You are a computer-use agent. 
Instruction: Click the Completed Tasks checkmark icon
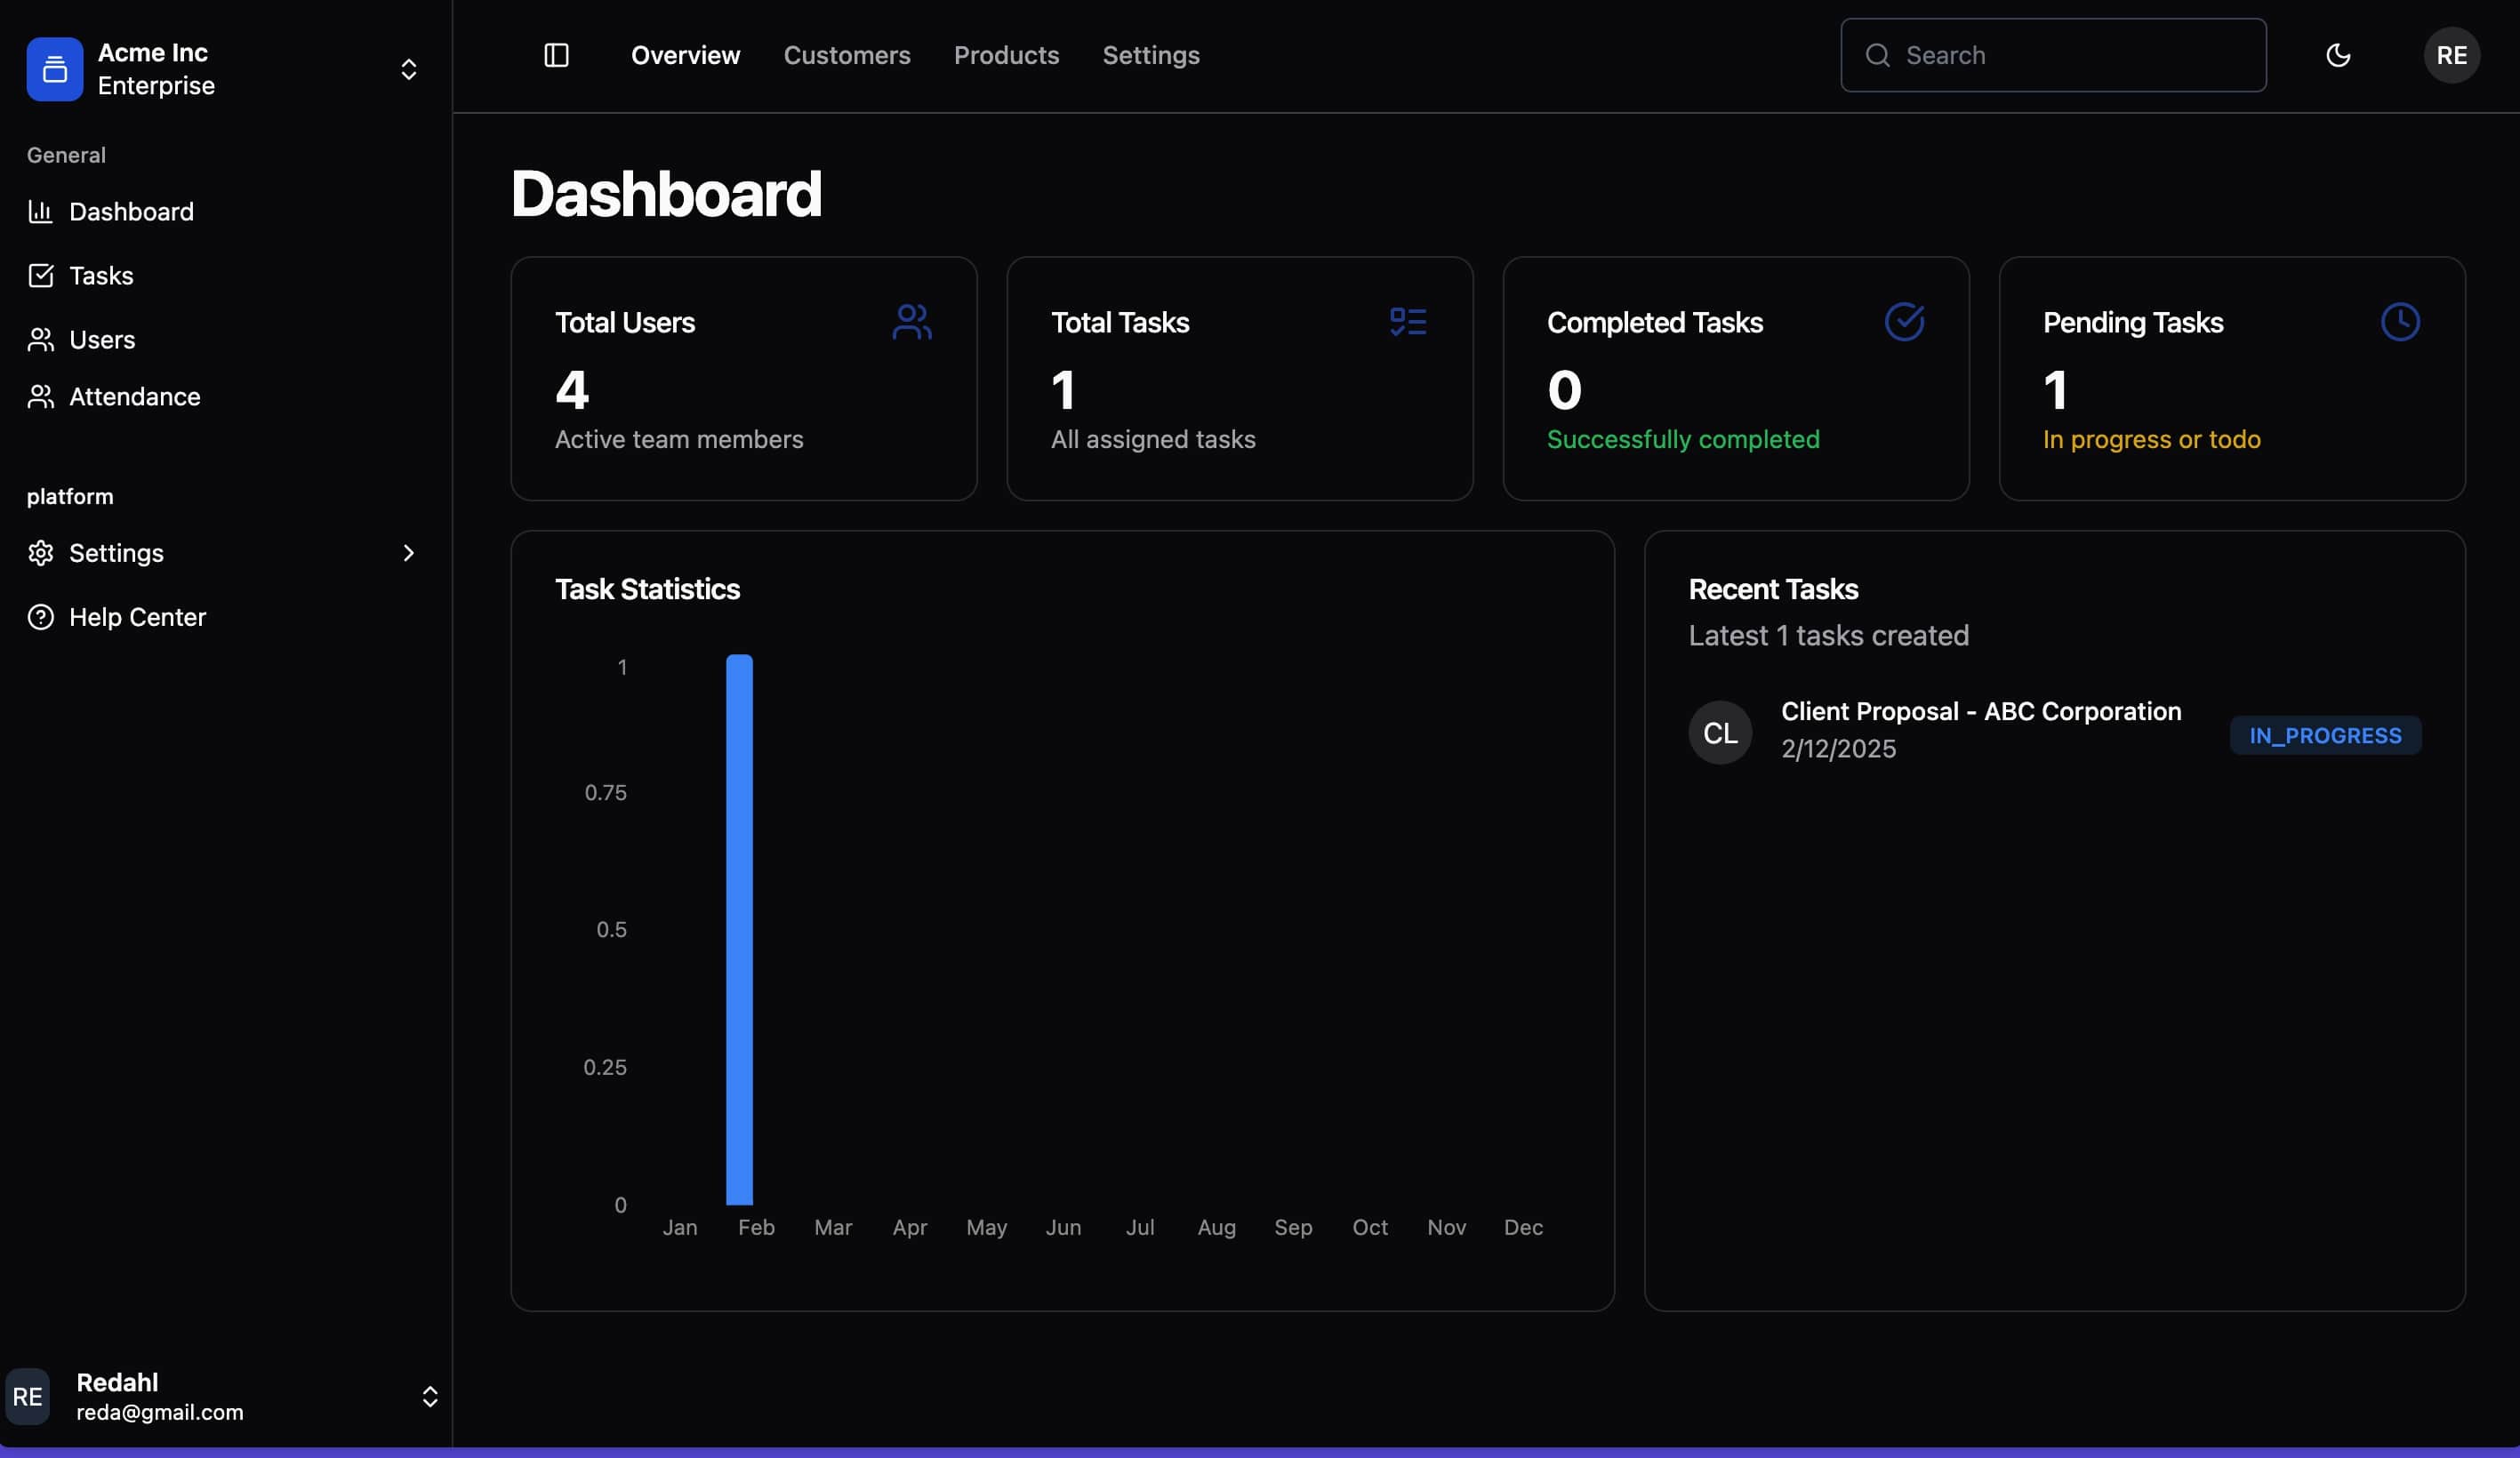1904,322
